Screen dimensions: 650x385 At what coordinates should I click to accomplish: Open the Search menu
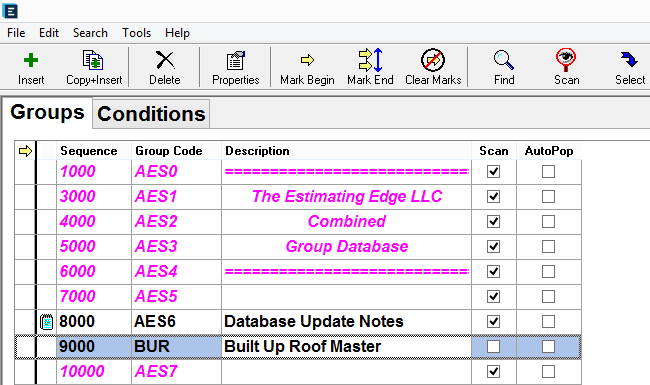tap(90, 33)
